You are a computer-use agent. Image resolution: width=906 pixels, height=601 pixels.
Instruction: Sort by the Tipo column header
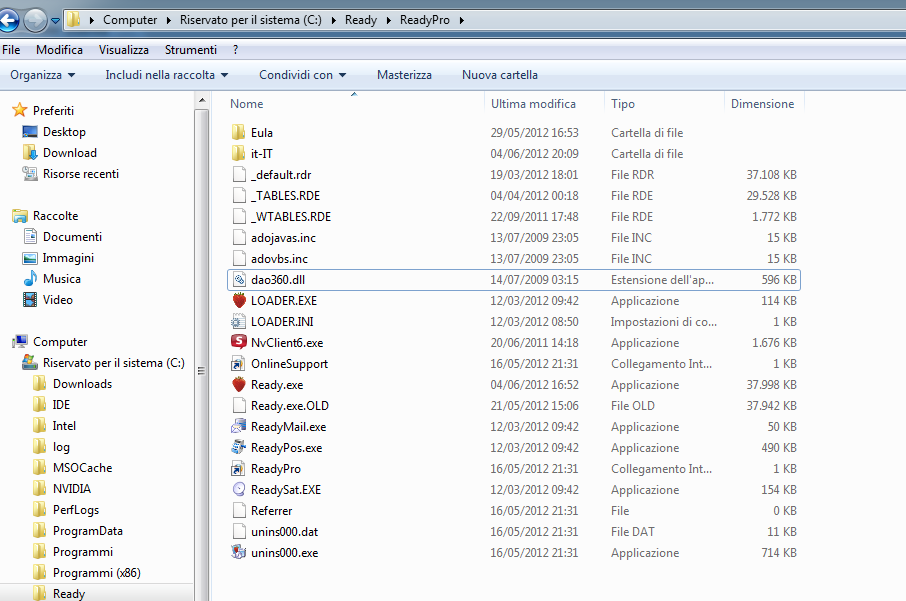(x=623, y=104)
